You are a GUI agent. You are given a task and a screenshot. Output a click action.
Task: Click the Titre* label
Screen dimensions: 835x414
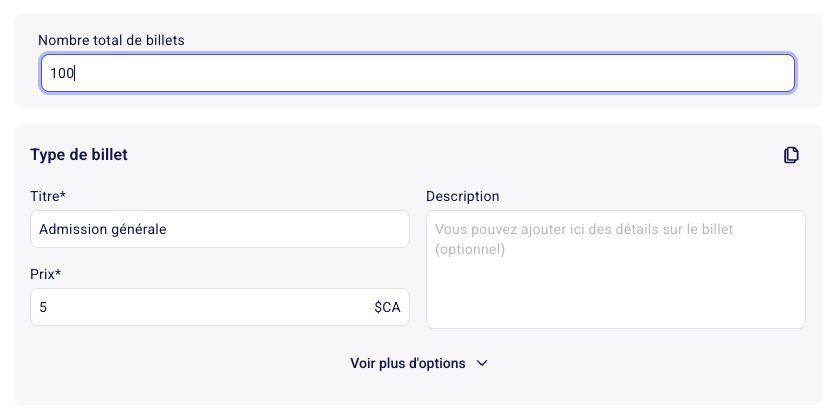[x=48, y=197]
